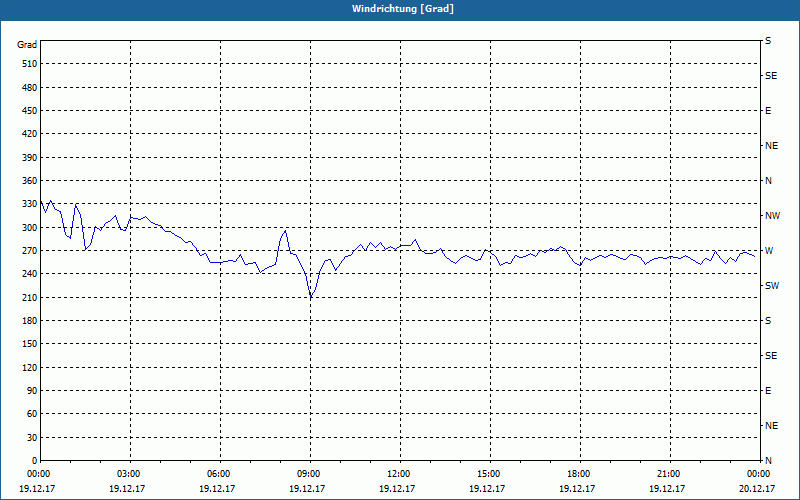Image resolution: width=800 pixels, height=500 pixels.
Task: Select the 90 y-axis value
Action: click(32, 391)
